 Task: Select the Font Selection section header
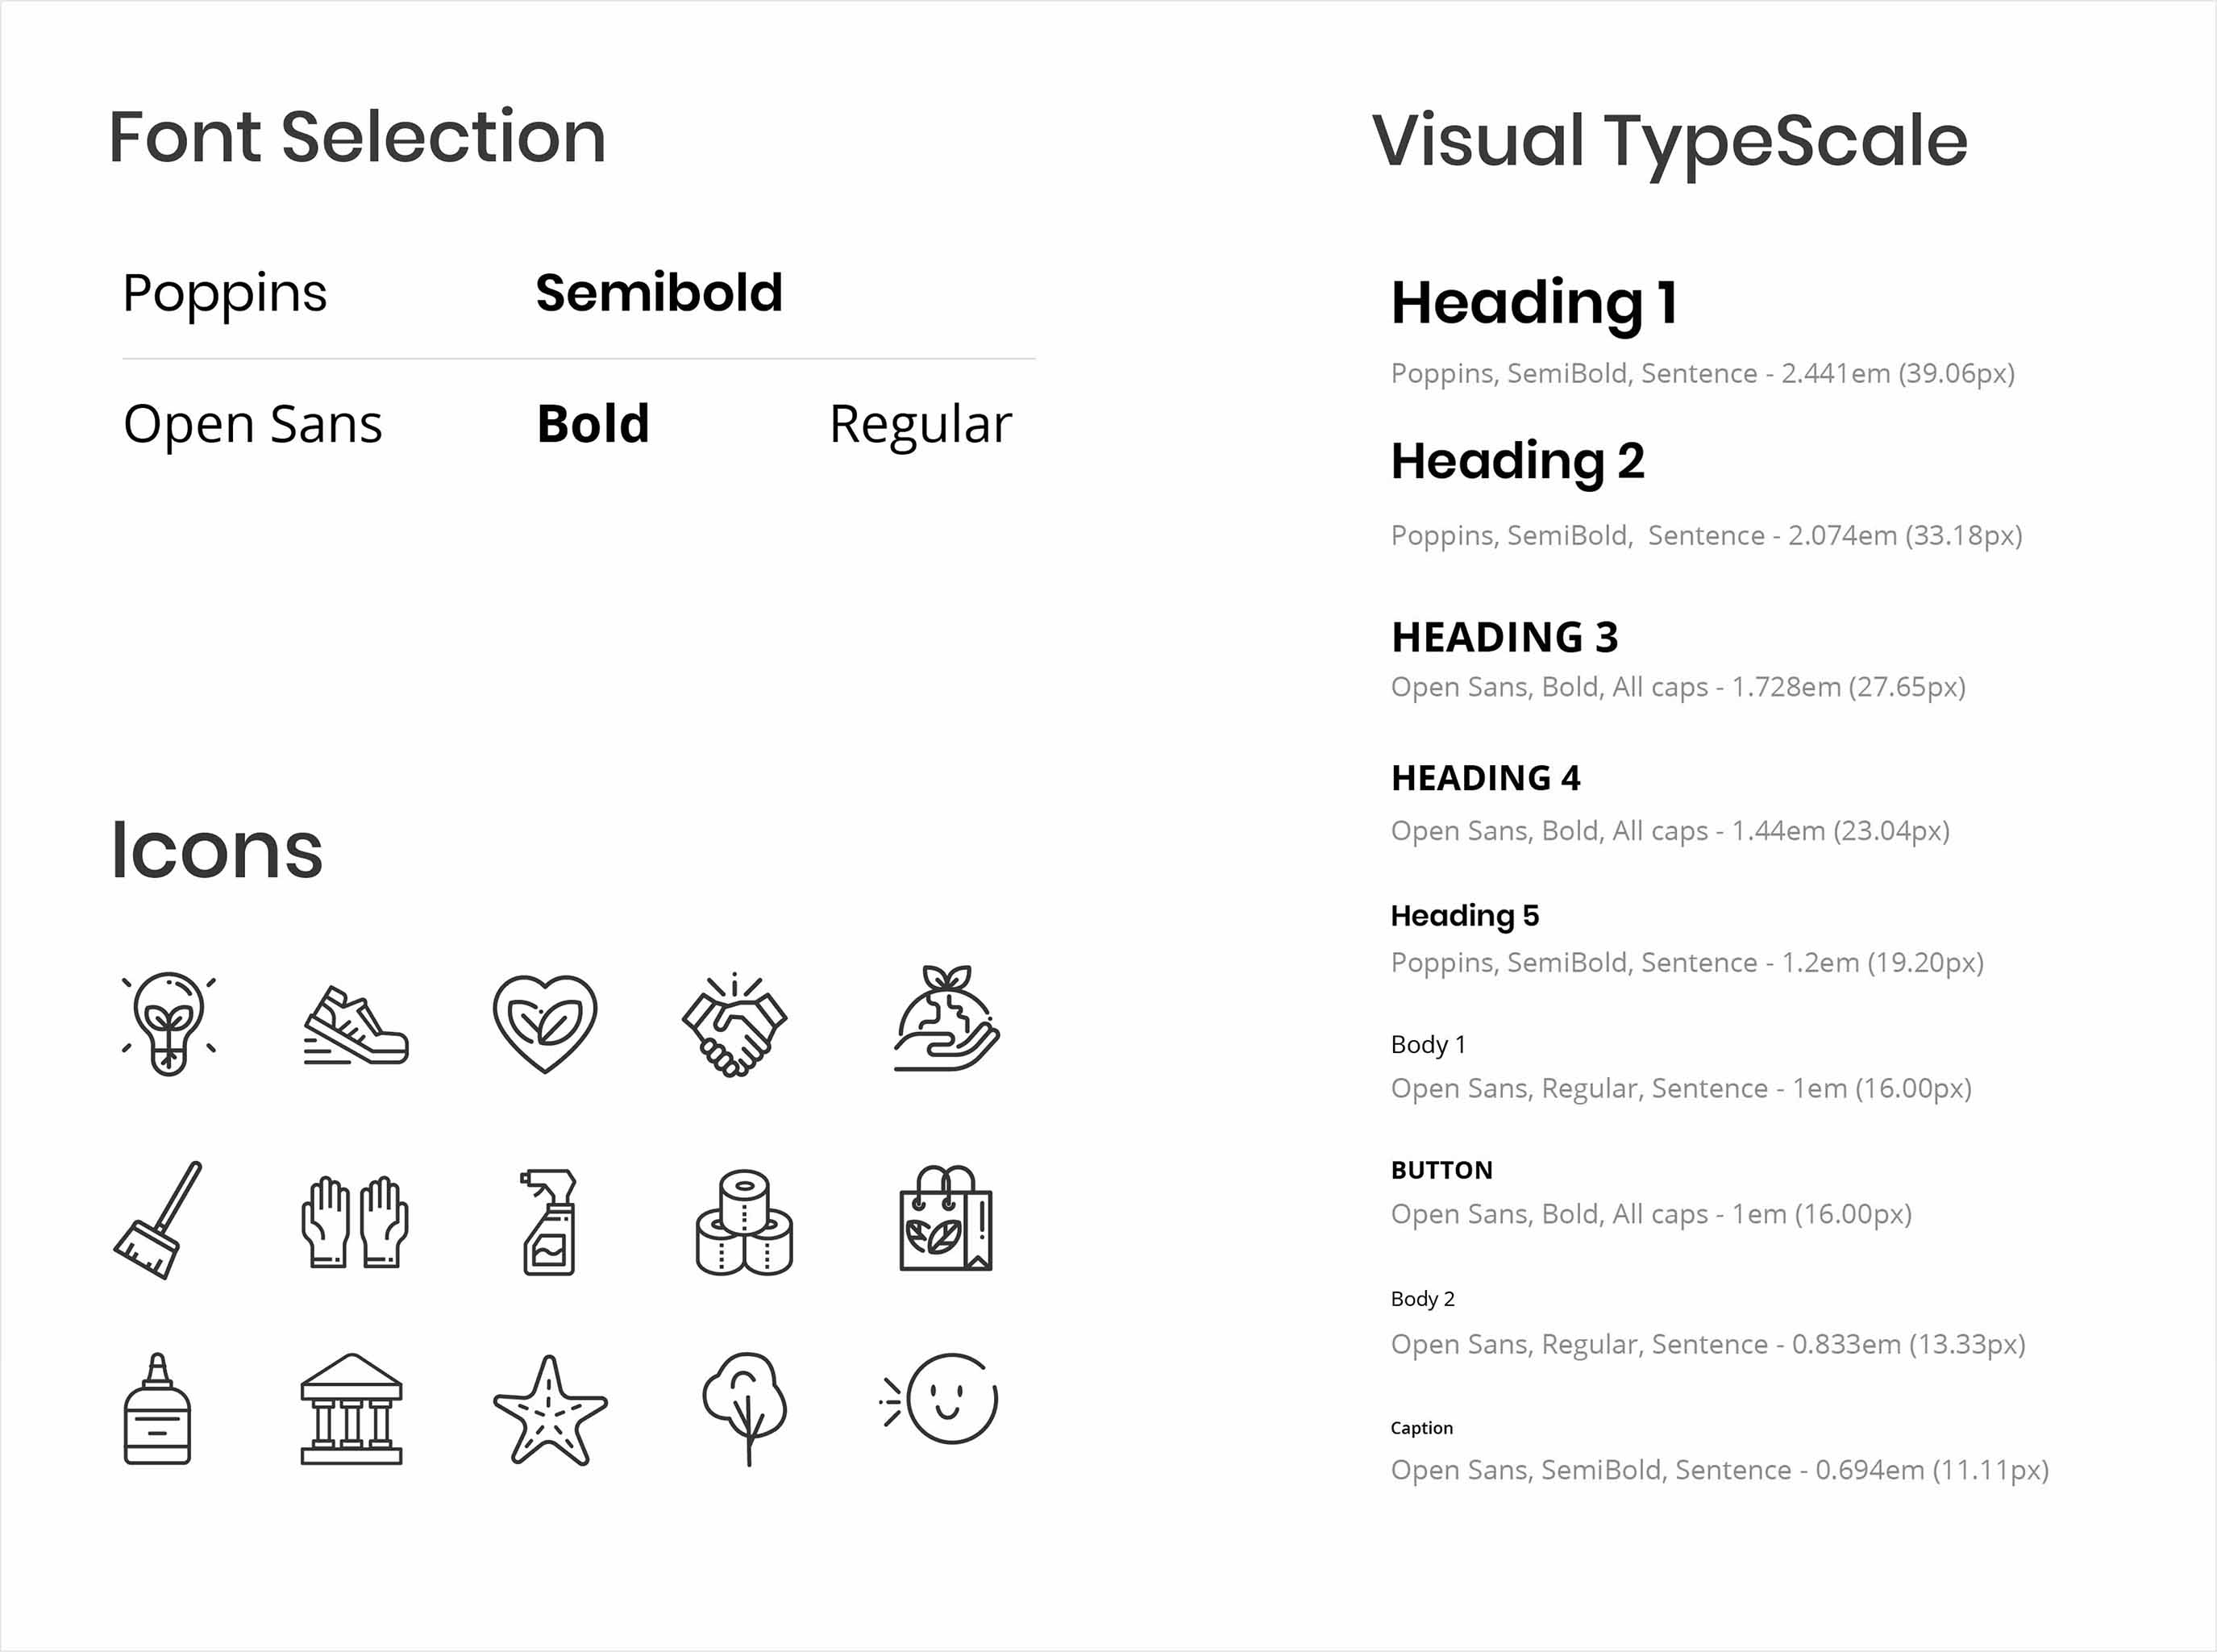click(x=347, y=135)
